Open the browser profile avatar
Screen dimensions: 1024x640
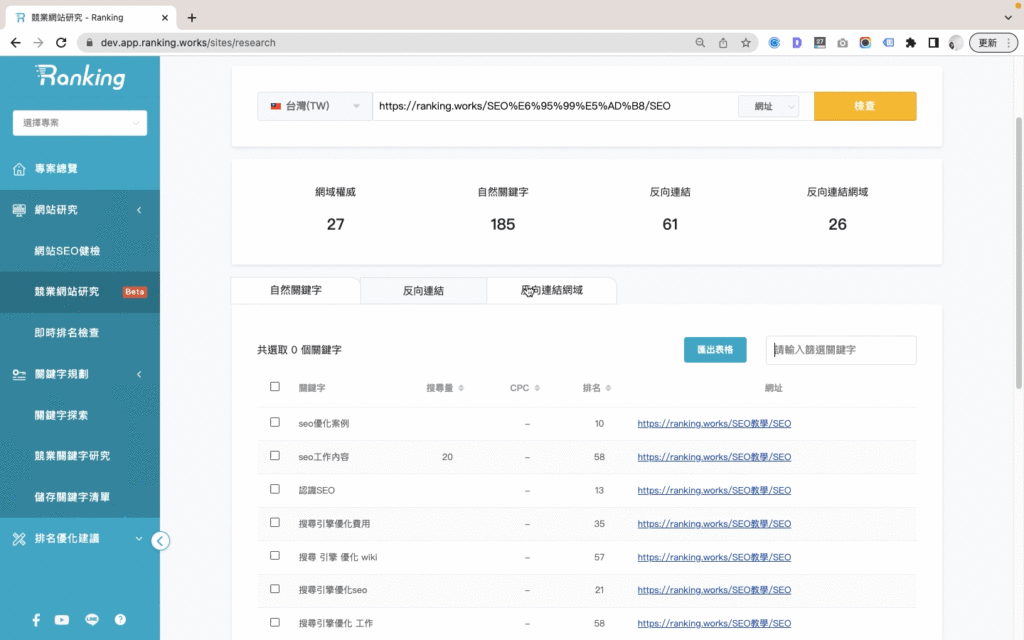pyautogui.click(x=955, y=42)
